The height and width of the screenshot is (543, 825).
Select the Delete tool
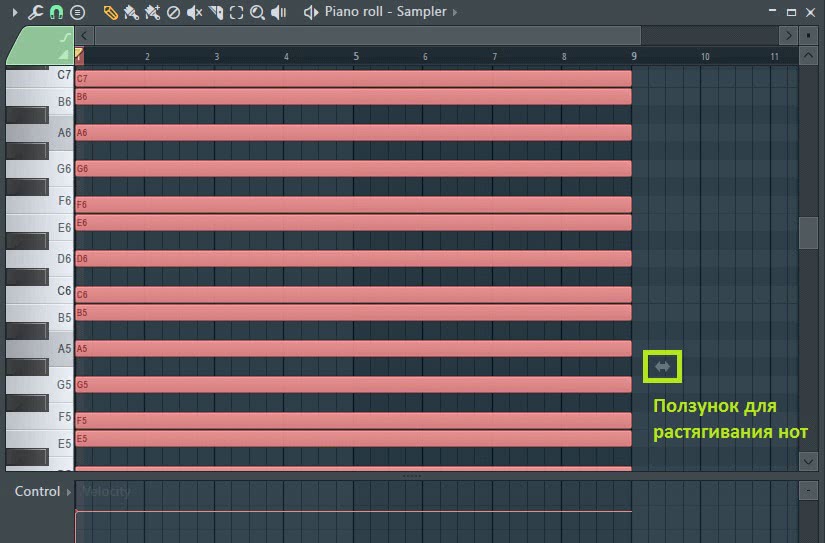point(173,12)
